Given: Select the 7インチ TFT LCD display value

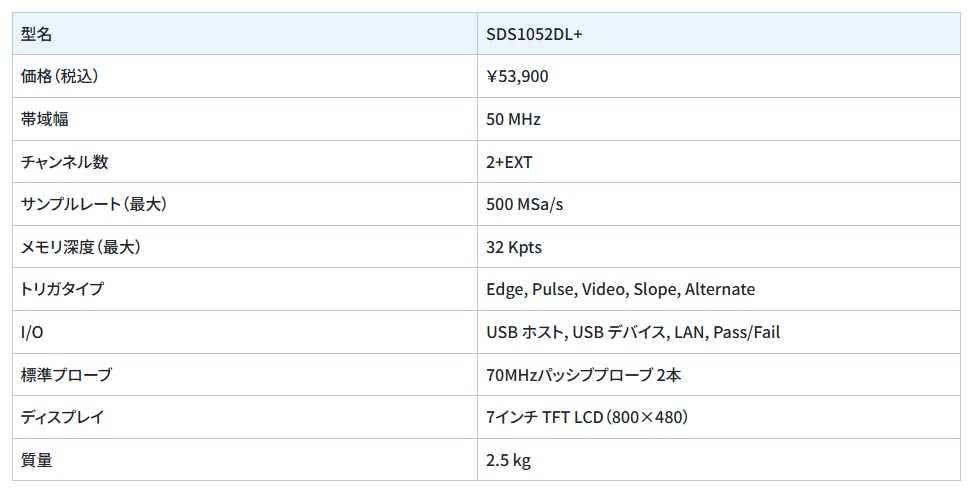Looking at the screenshot, I should [587, 417].
